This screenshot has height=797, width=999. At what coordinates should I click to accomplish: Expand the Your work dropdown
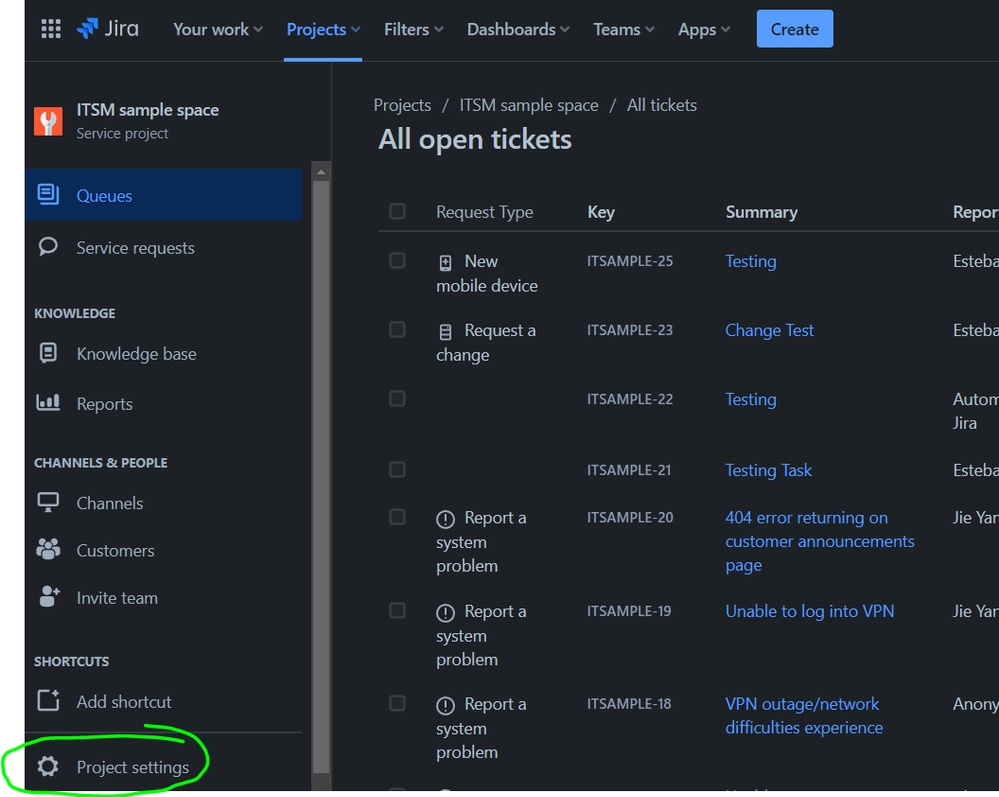(218, 29)
